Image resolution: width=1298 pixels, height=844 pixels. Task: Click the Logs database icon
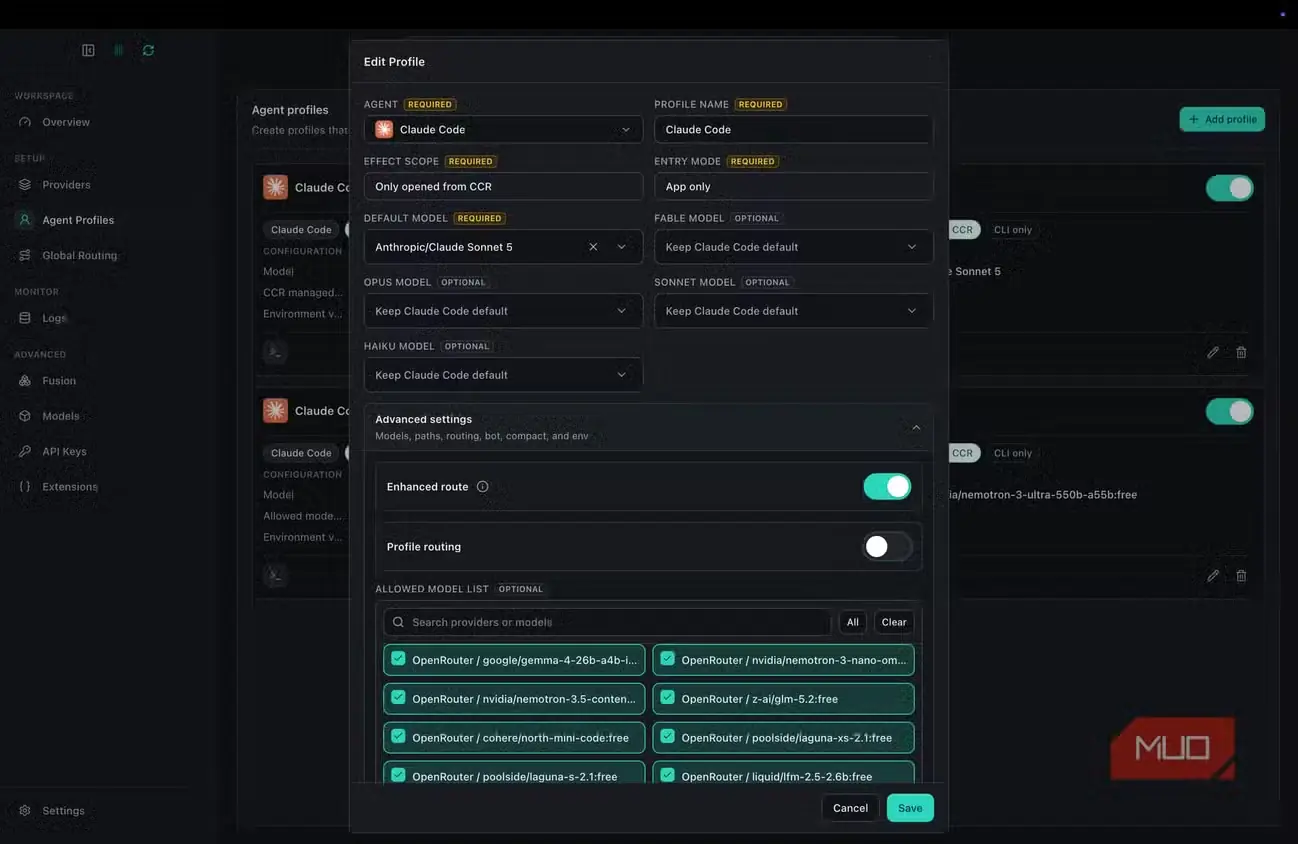tap(25, 318)
